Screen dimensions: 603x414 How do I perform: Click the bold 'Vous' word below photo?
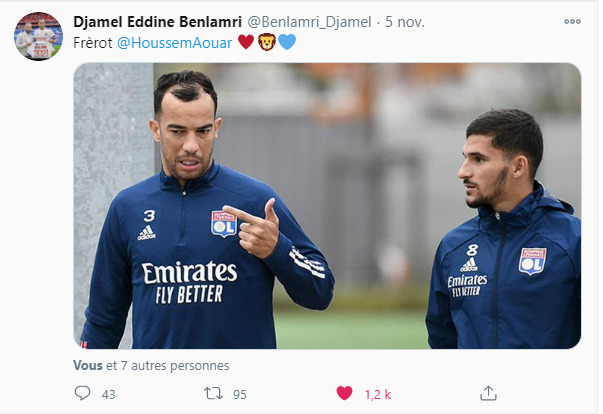[88, 365]
